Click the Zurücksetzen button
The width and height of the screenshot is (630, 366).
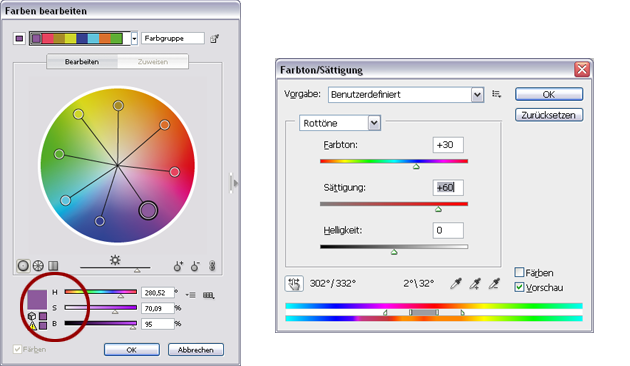click(548, 115)
